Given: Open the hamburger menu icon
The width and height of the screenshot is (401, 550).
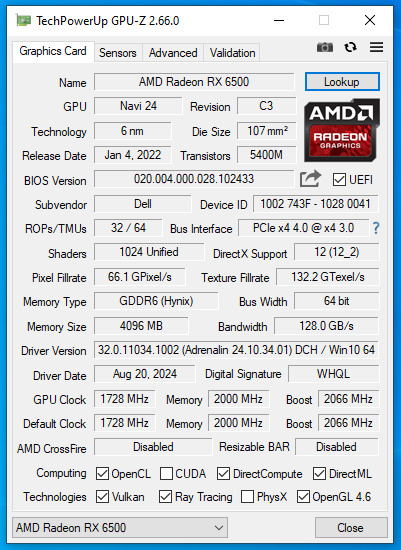Looking at the screenshot, I should [x=376, y=47].
